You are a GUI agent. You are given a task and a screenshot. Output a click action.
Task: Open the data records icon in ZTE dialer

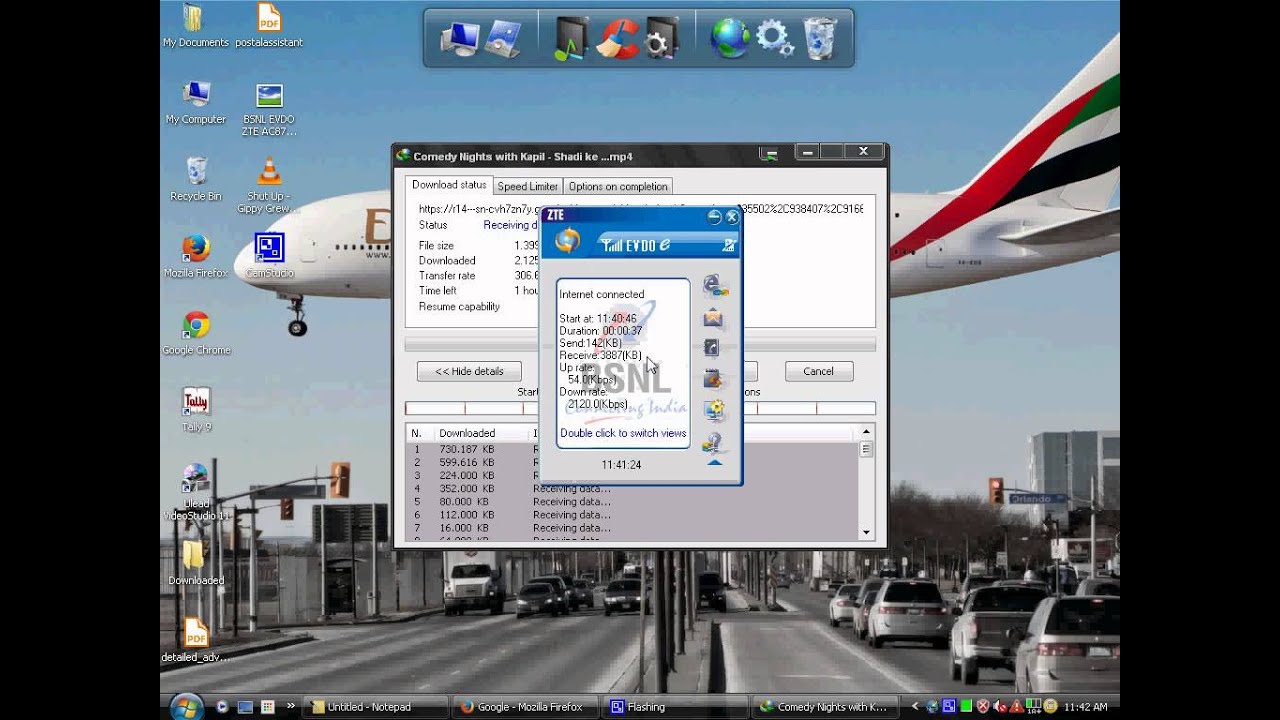point(713,379)
